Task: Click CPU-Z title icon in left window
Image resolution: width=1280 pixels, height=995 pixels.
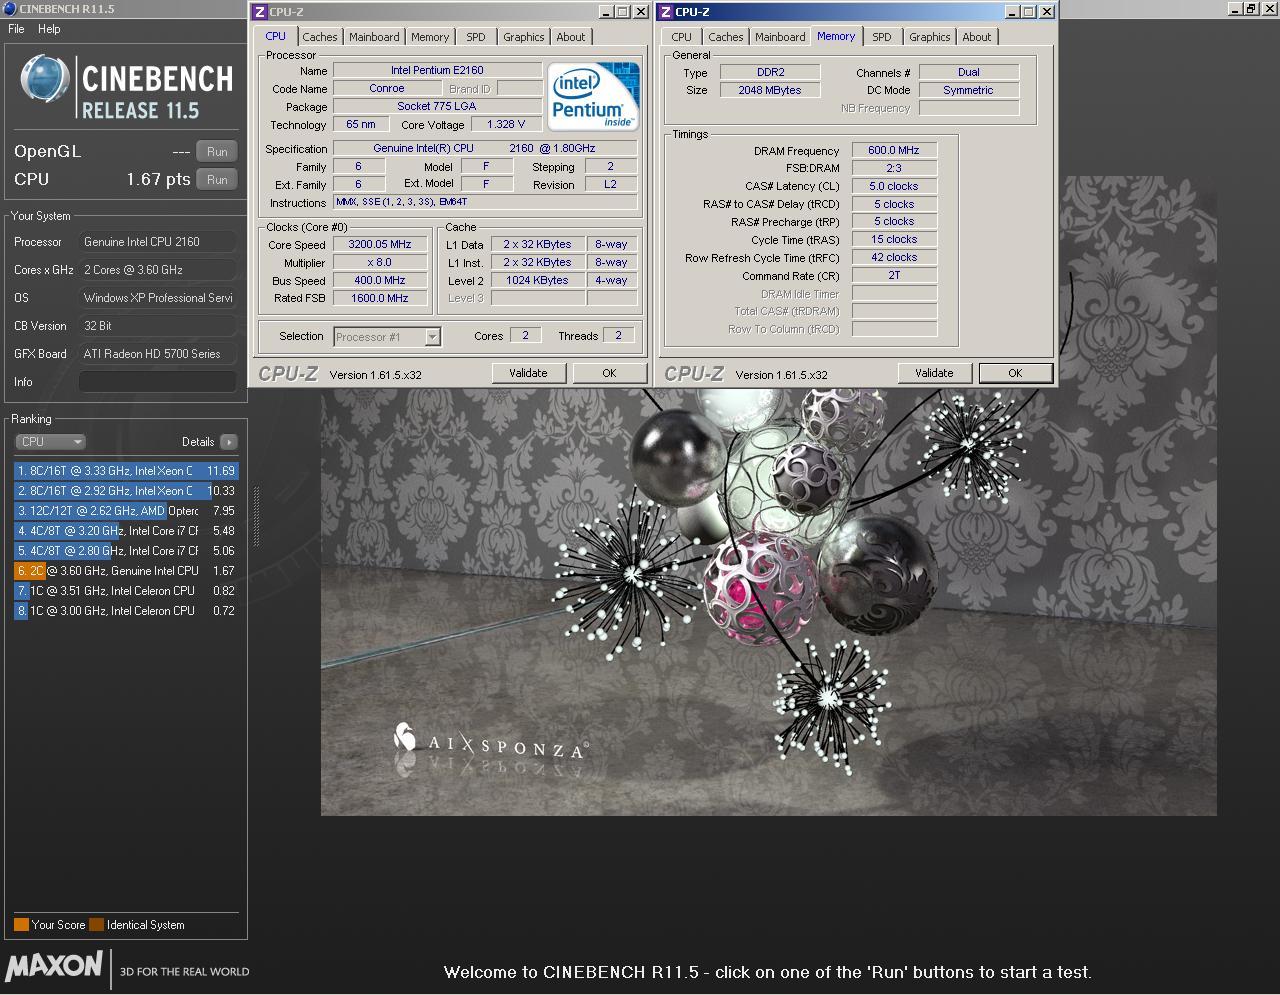Action: (x=260, y=12)
